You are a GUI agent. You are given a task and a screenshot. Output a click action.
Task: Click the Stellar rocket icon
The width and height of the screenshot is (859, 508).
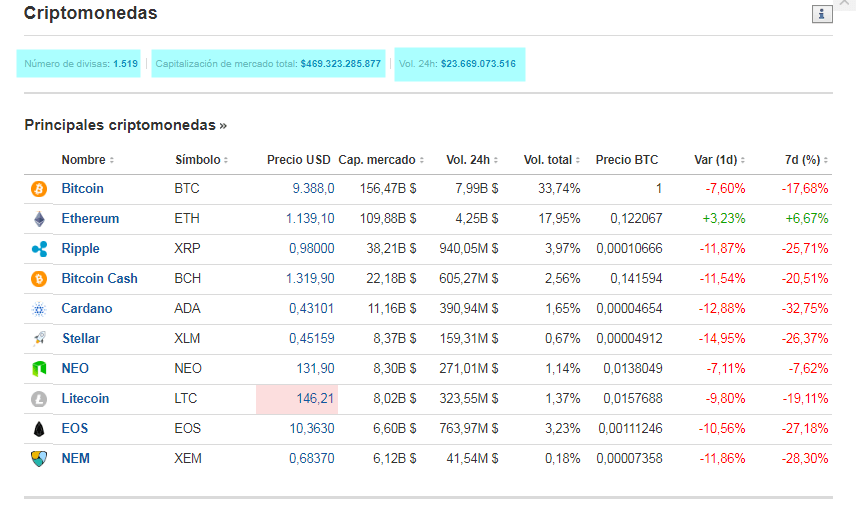39,339
